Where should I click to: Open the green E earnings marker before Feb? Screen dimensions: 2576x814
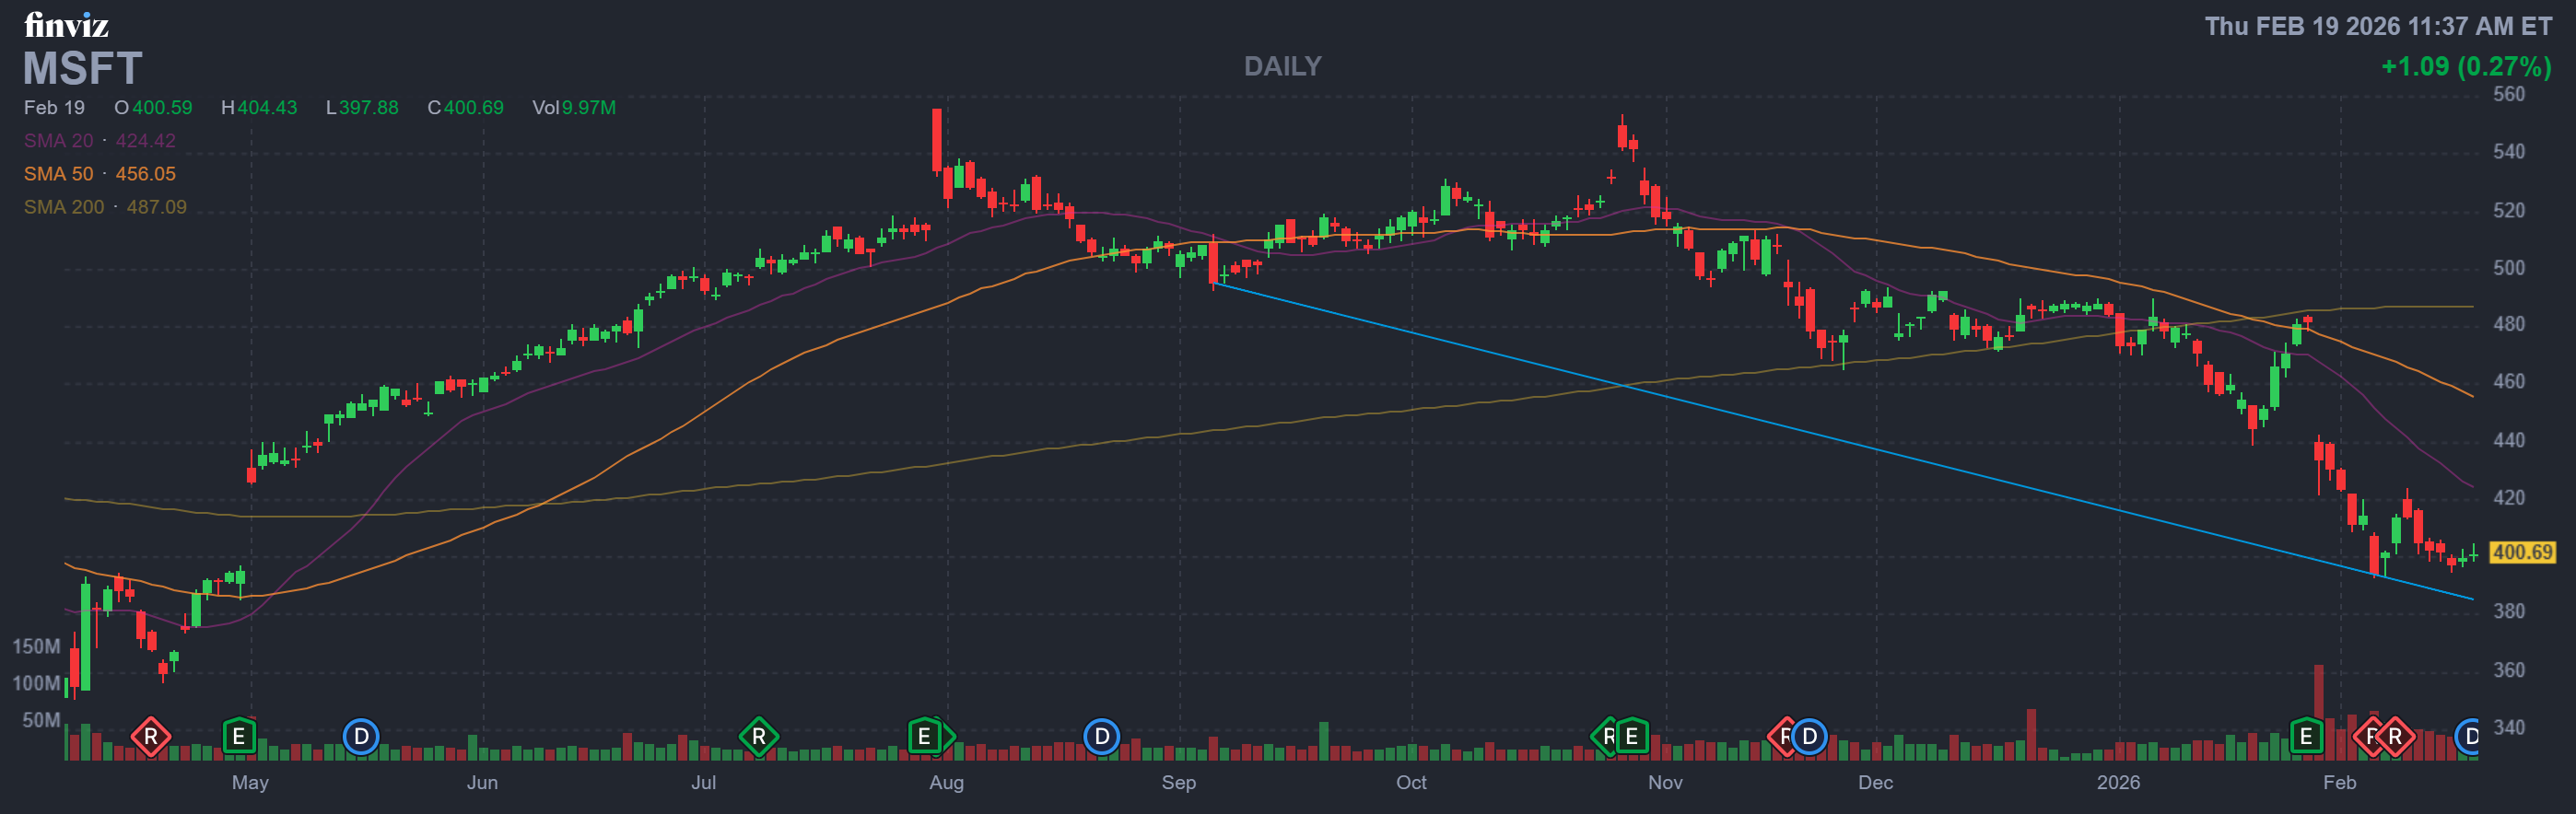[x=2306, y=737]
